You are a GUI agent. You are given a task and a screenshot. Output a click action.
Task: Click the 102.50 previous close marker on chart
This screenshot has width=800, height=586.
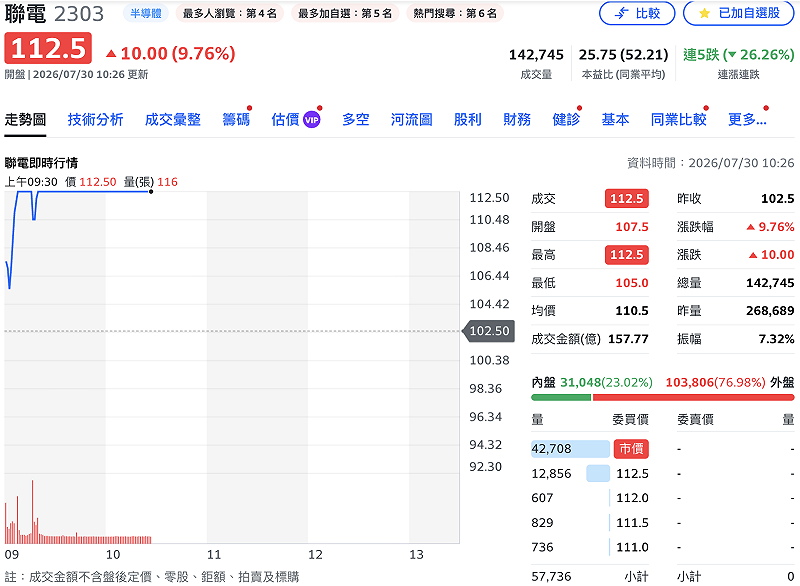click(x=489, y=331)
